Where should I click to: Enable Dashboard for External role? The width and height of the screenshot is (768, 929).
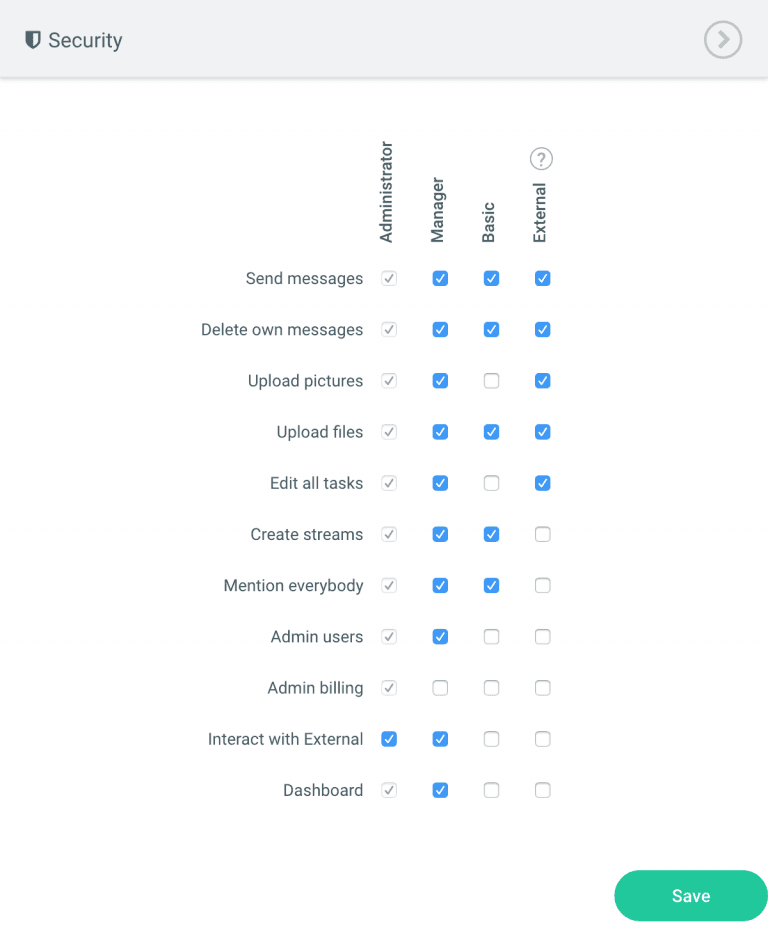pos(542,790)
